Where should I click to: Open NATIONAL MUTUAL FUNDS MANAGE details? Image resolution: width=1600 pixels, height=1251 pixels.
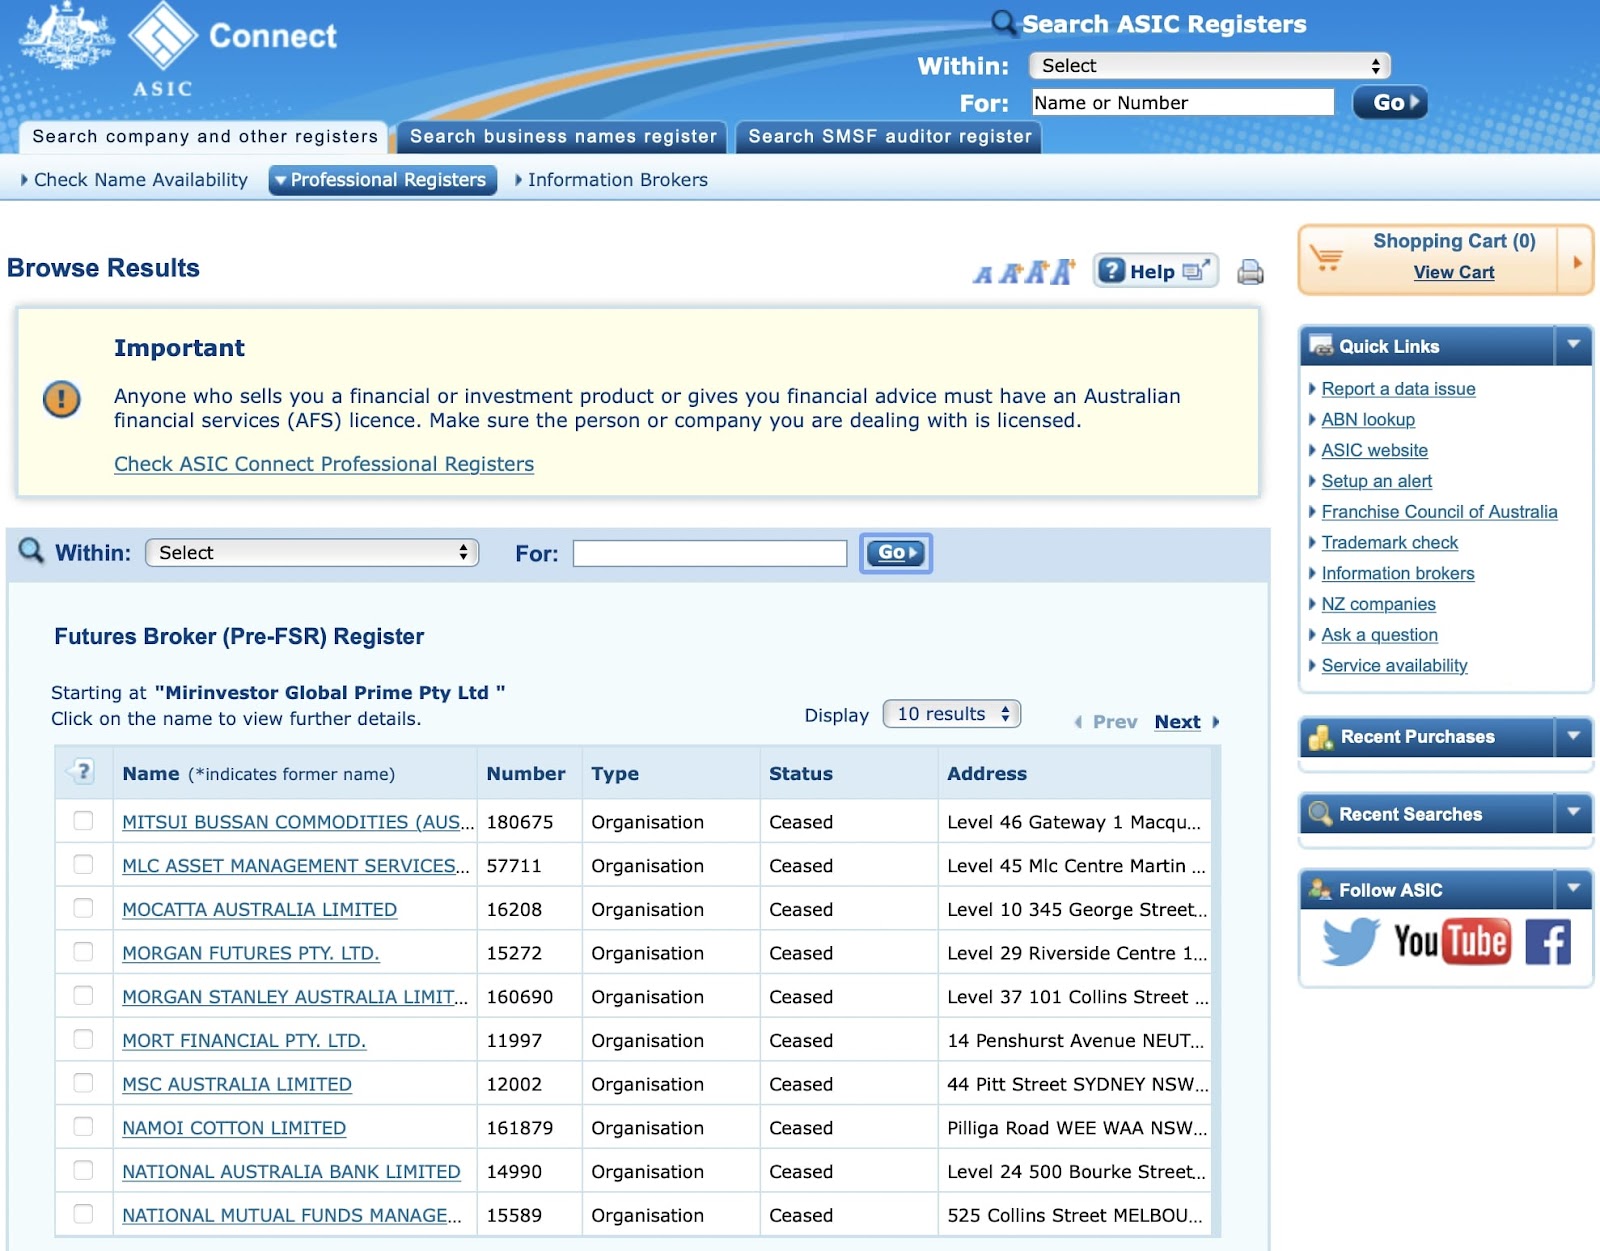(x=291, y=1215)
